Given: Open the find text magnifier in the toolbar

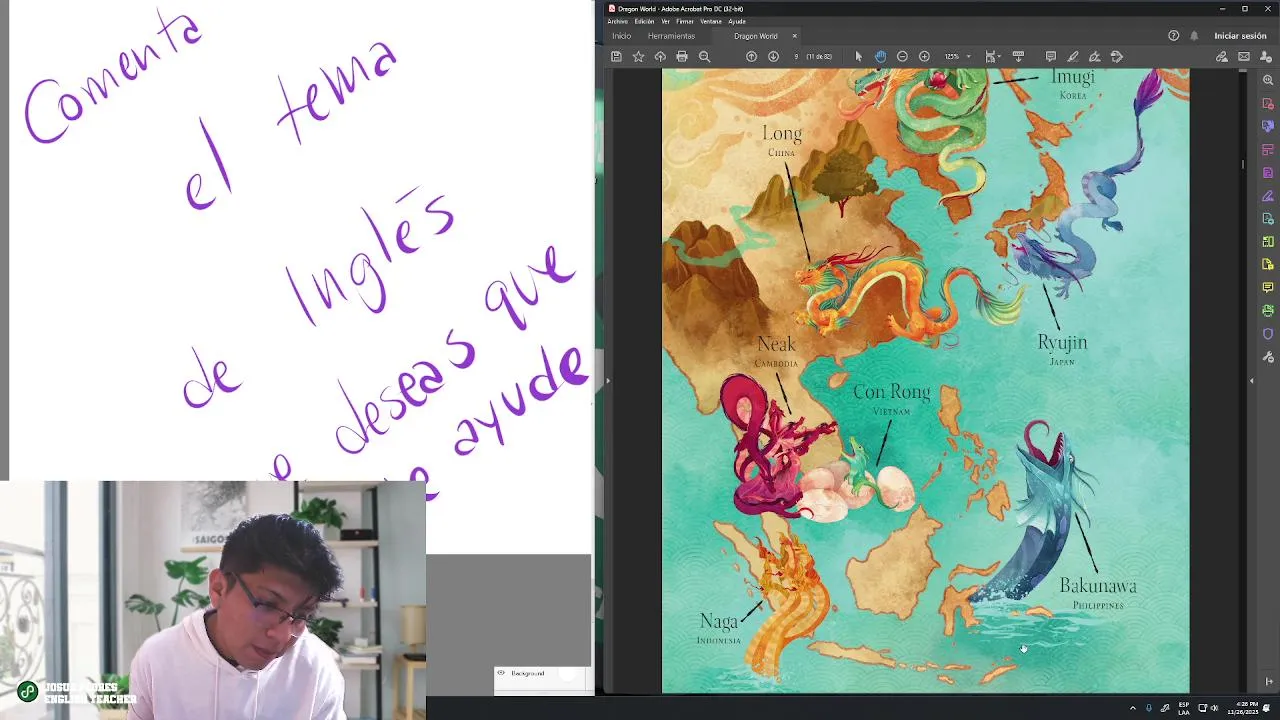Looking at the screenshot, I should coord(704,57).
